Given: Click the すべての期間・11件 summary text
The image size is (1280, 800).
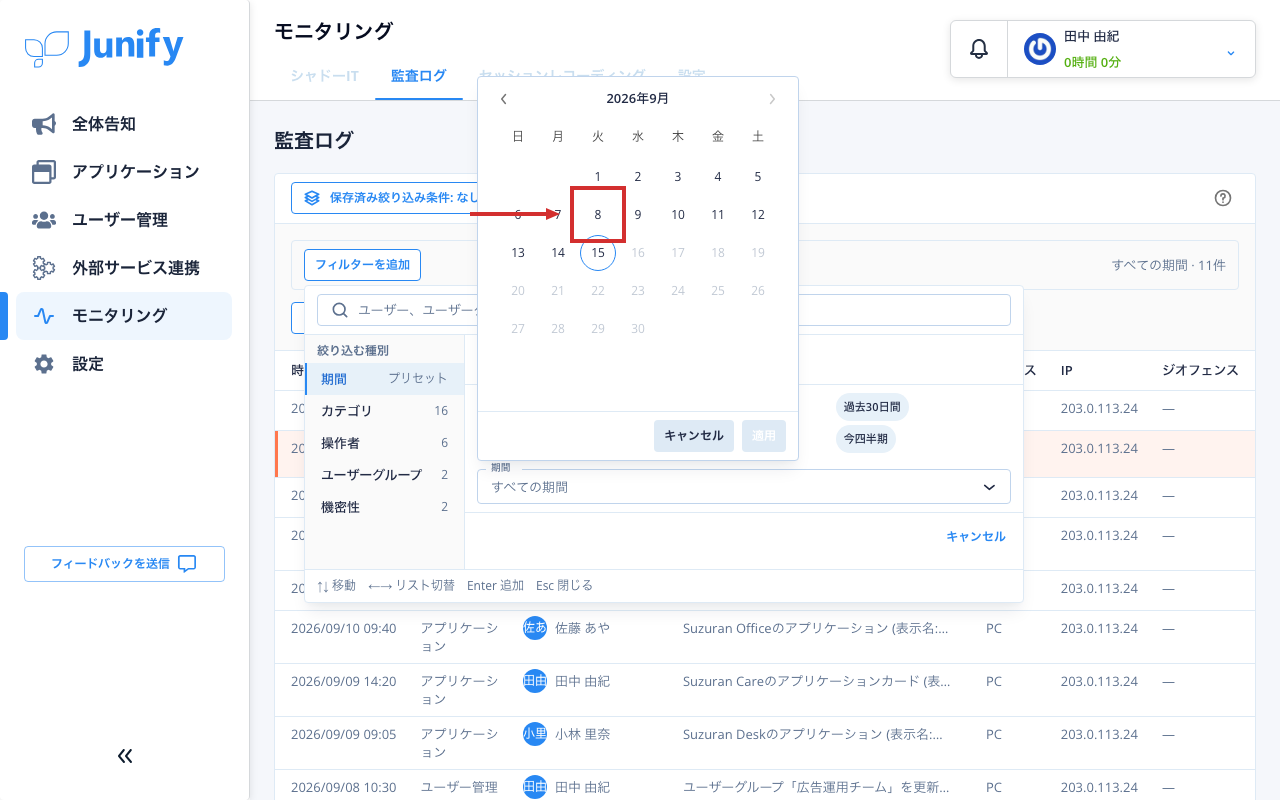Looking at the screenshot, I should pyautogui.click(x=1169, y=265).
